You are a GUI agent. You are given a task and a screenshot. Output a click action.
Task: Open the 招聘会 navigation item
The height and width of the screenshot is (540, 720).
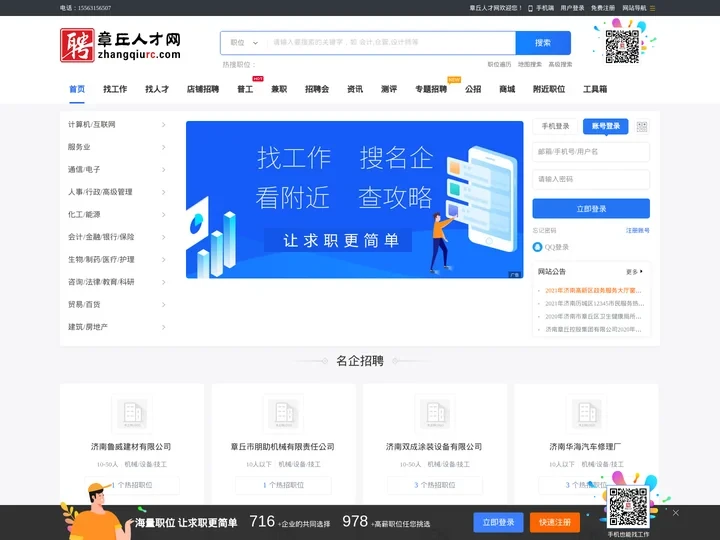(317, 89)
